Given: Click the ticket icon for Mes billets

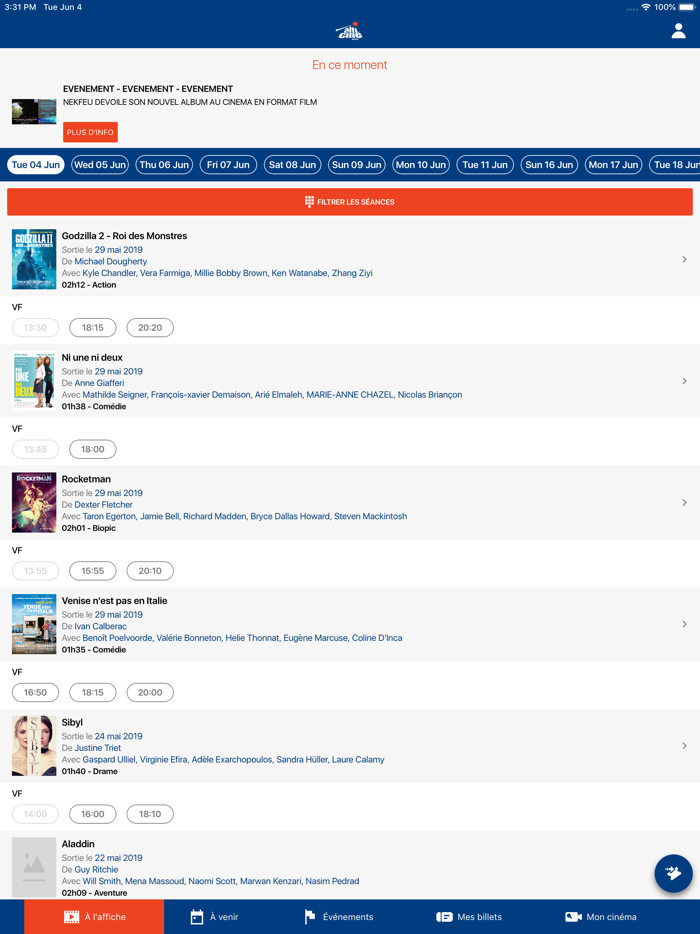Looking at the screenshot, I should (x=444, y=917).
